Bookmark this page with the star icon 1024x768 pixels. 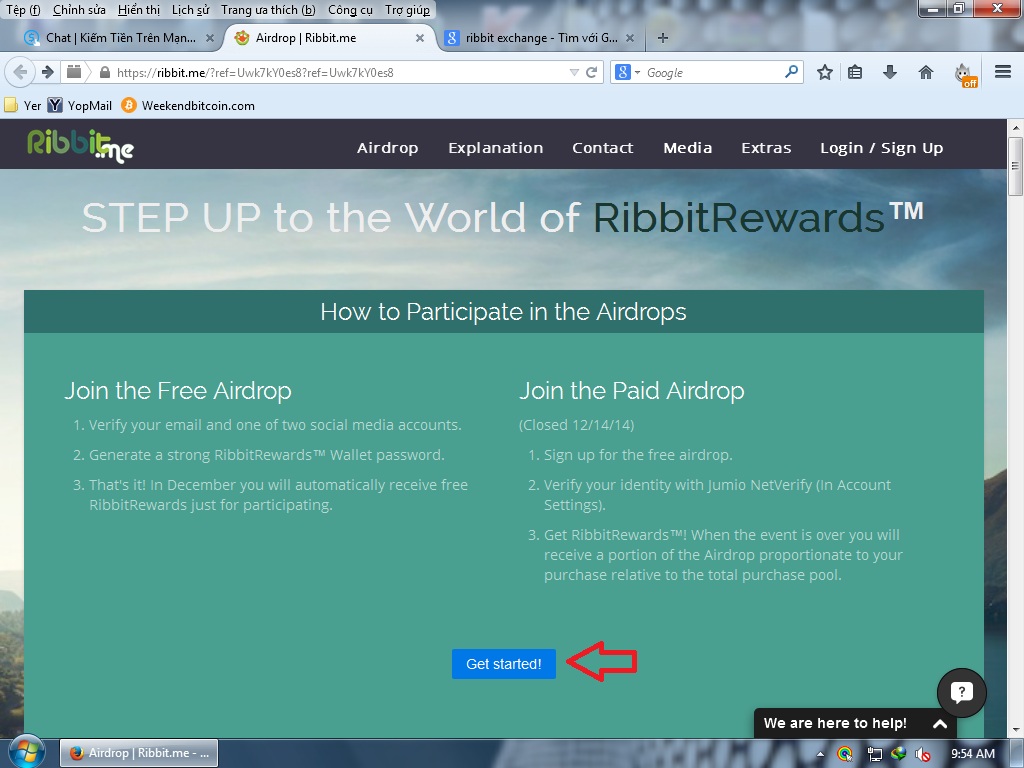point(825,72)
